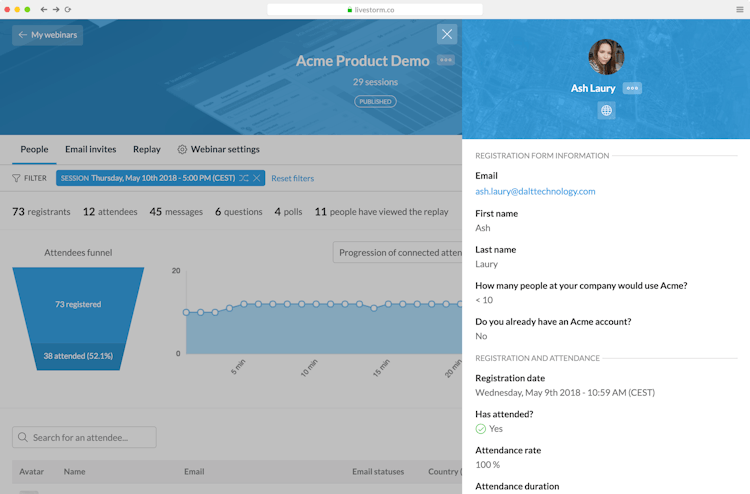
Task: Click the shuffle icon in session filter
Action: click(244, 178)
